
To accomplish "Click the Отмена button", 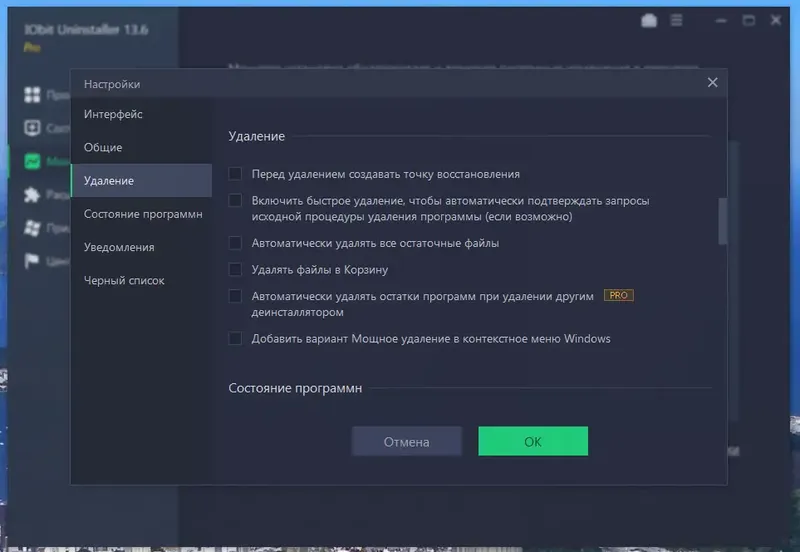I will [x=407, y=441].
